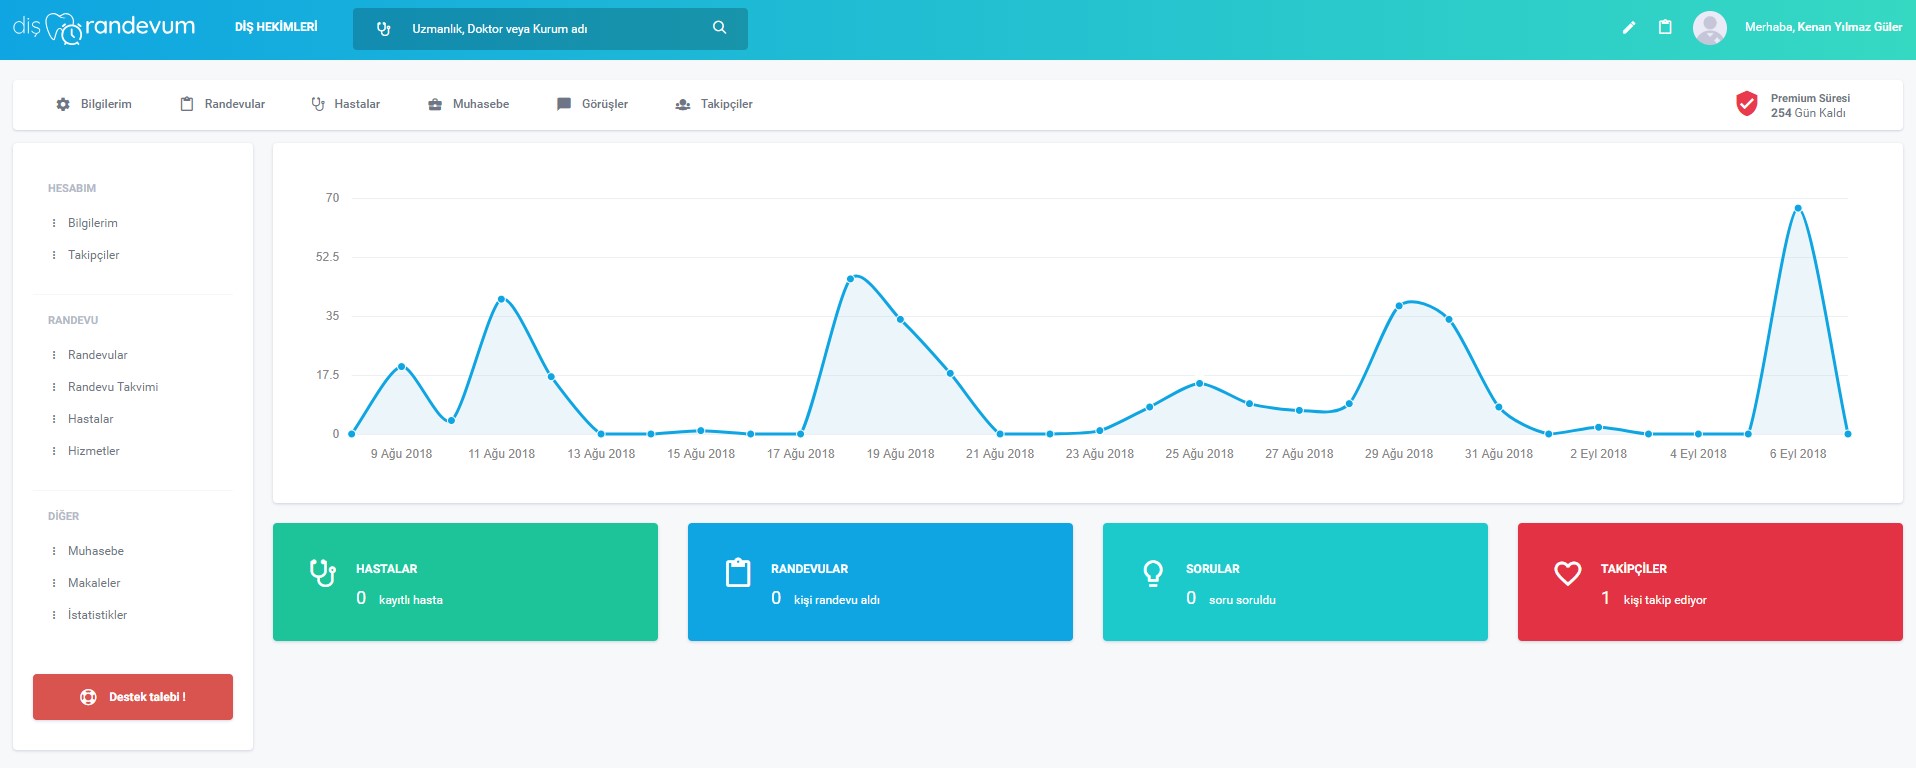1916x768 pixels.
Task: Open the clipboard icon in top header
Action: [x=1665, y=28]
